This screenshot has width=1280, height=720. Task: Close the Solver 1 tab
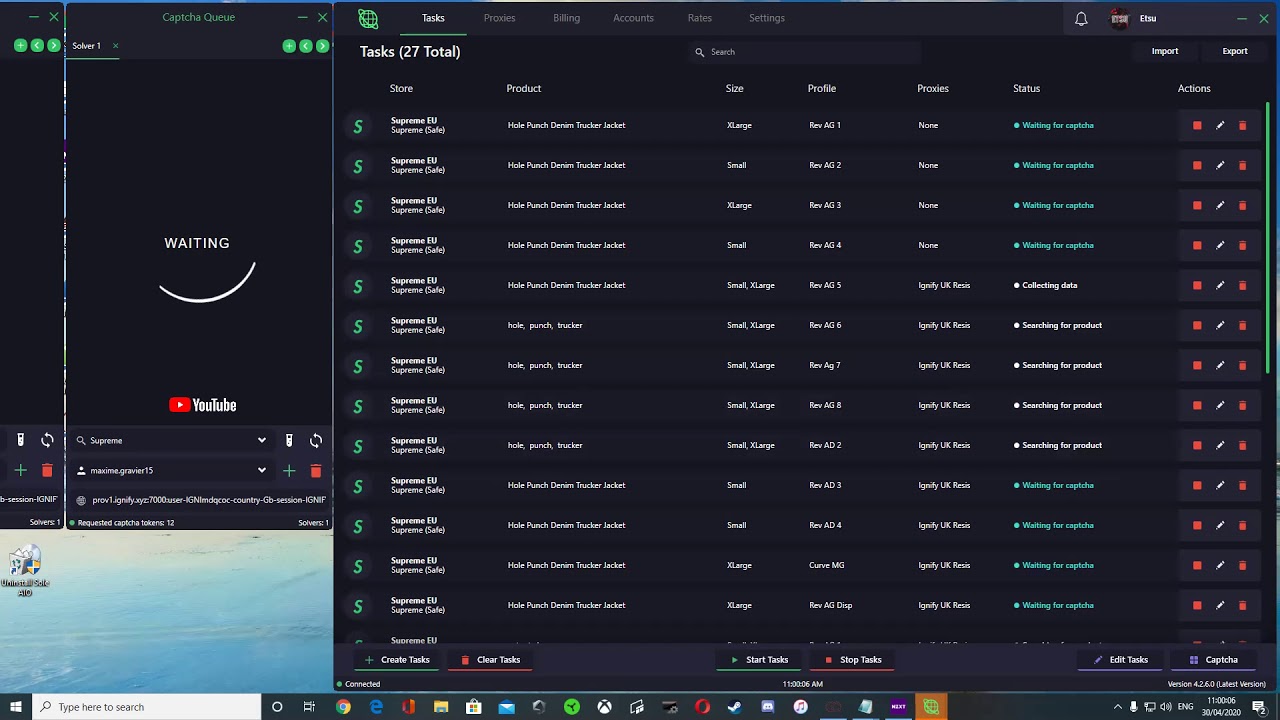click(115, 46)
